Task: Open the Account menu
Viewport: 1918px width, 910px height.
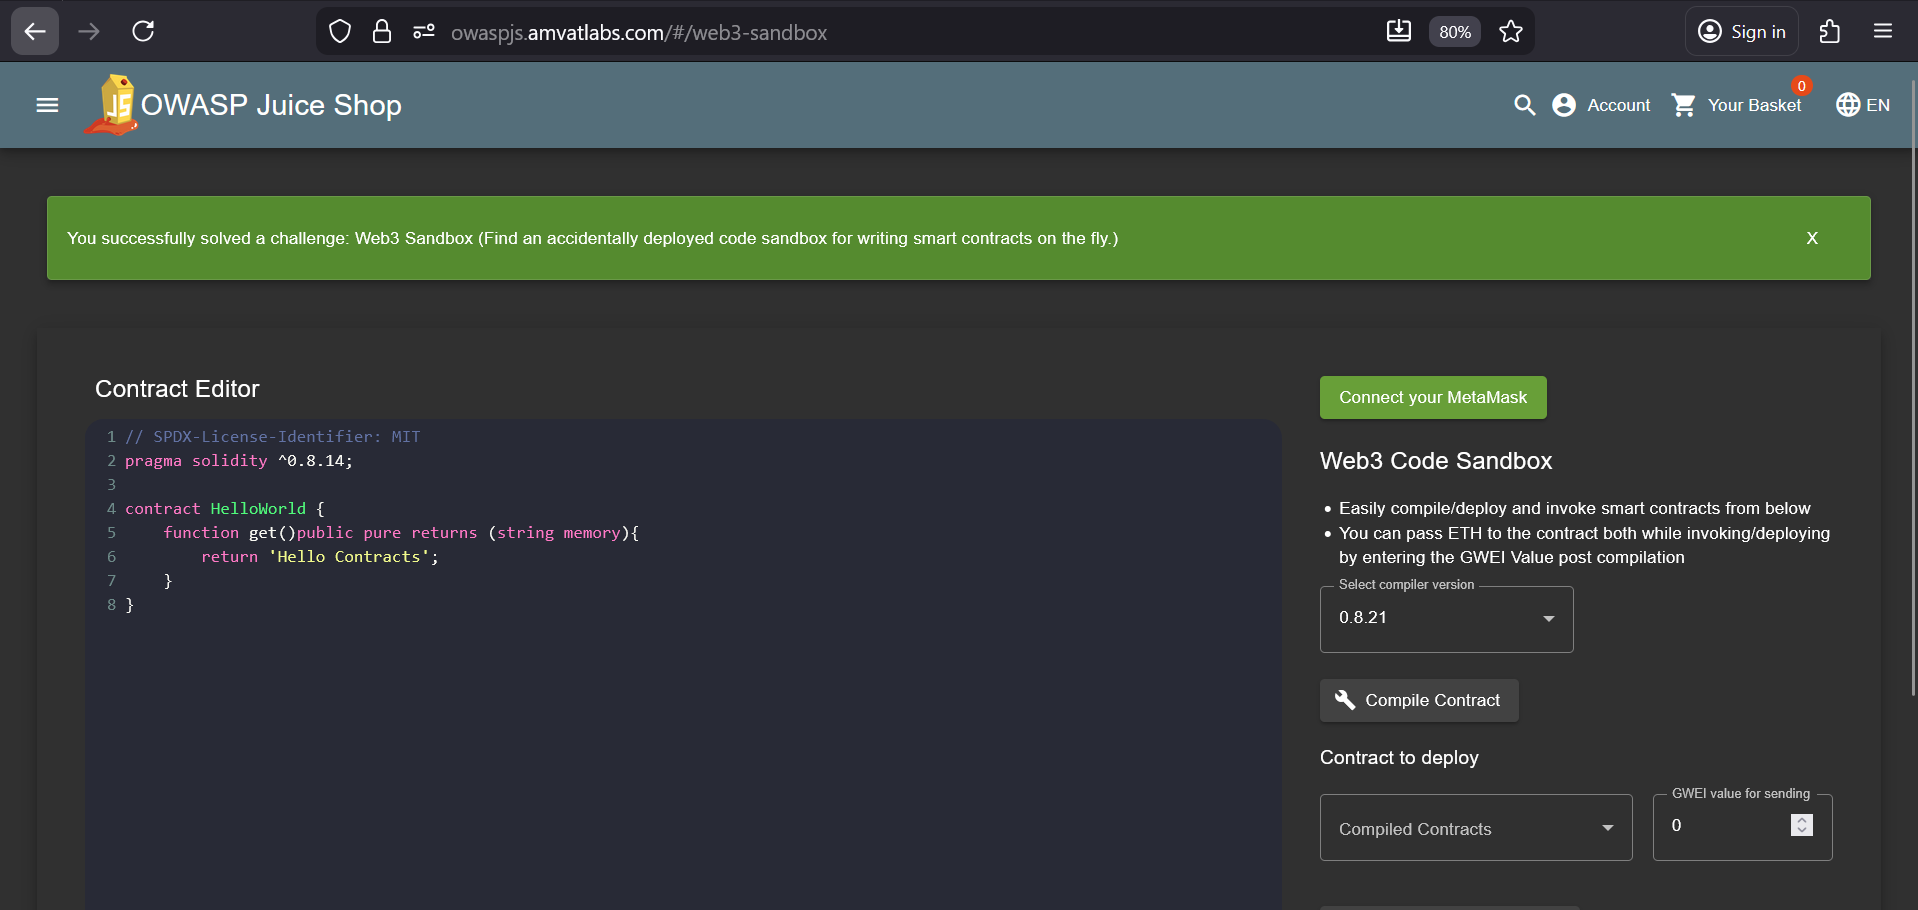Action: click(x=1601, y=105)
